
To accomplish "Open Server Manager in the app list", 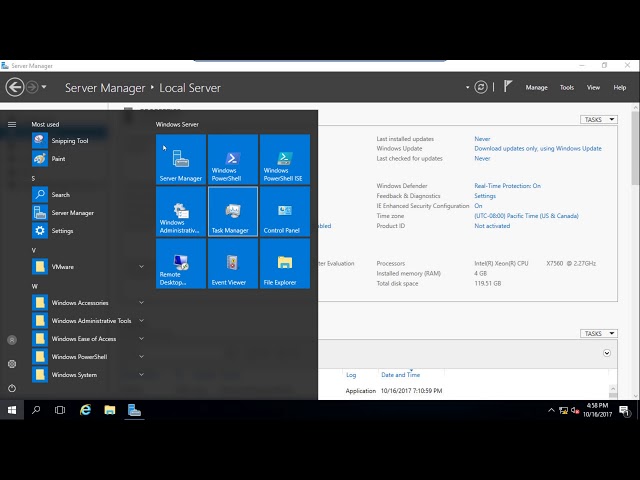I will click(88, 213).
